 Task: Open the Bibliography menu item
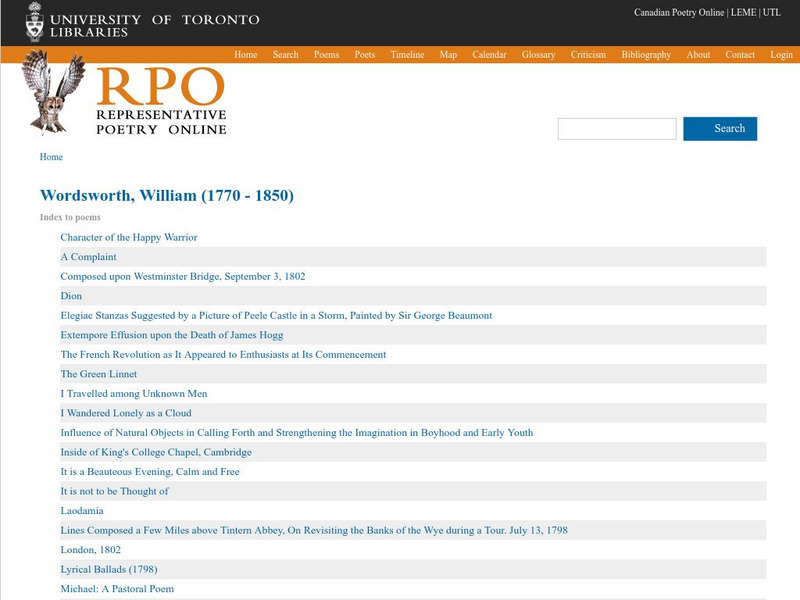[x=646, y=55]
